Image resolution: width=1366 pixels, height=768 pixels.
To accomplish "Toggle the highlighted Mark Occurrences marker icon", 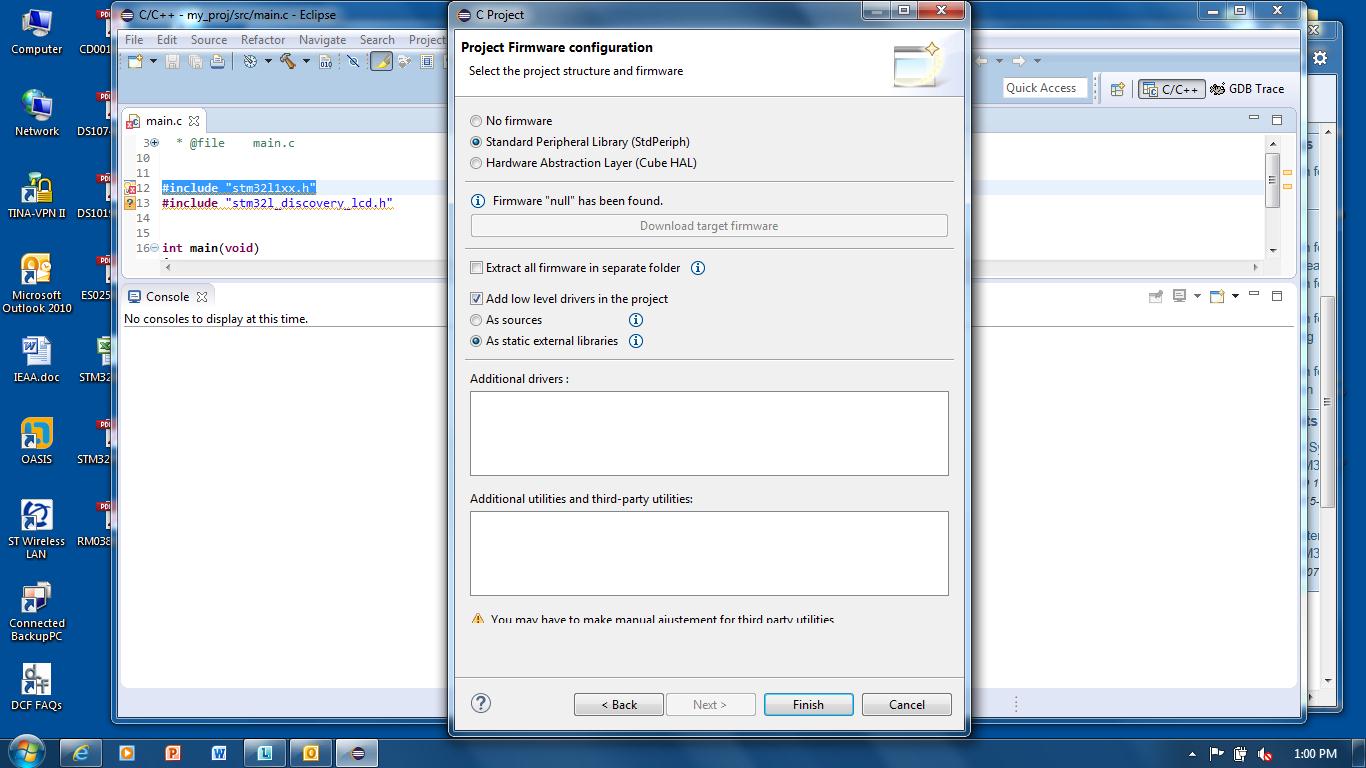I will pos(381,62).
